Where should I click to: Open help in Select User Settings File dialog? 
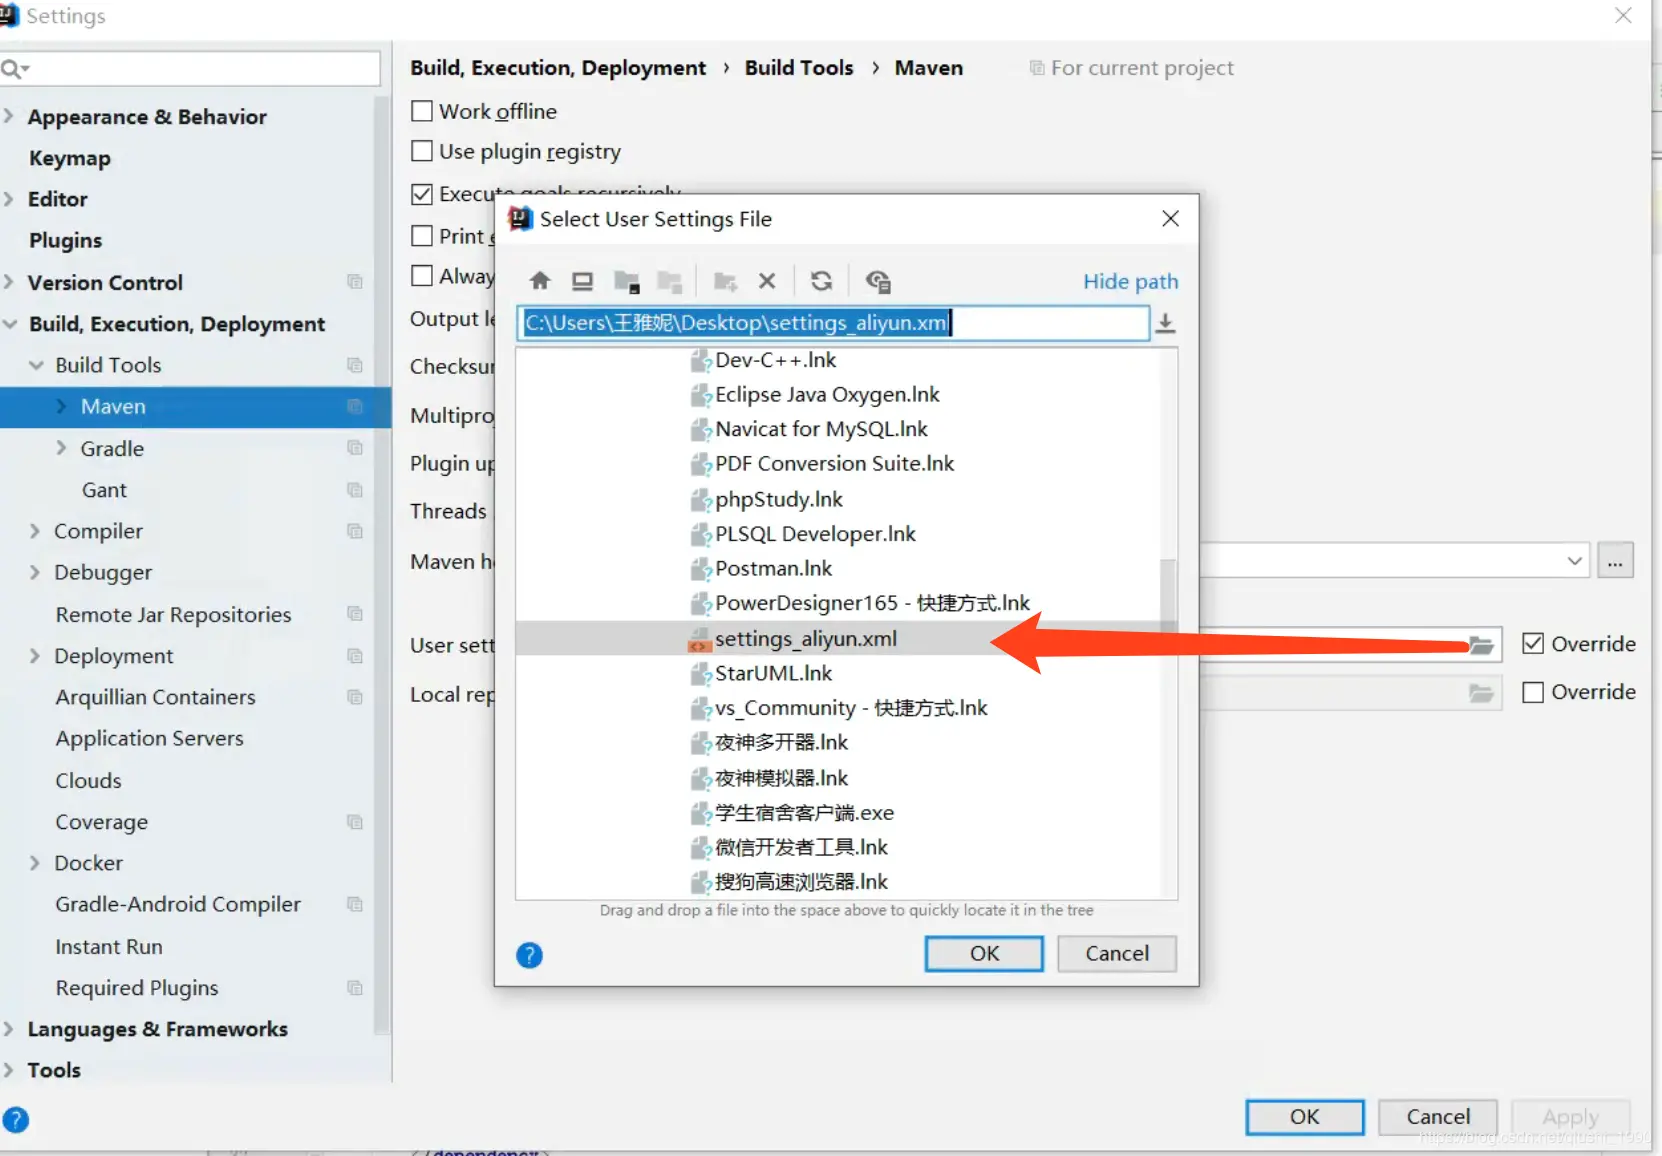(x=529, y=956)
